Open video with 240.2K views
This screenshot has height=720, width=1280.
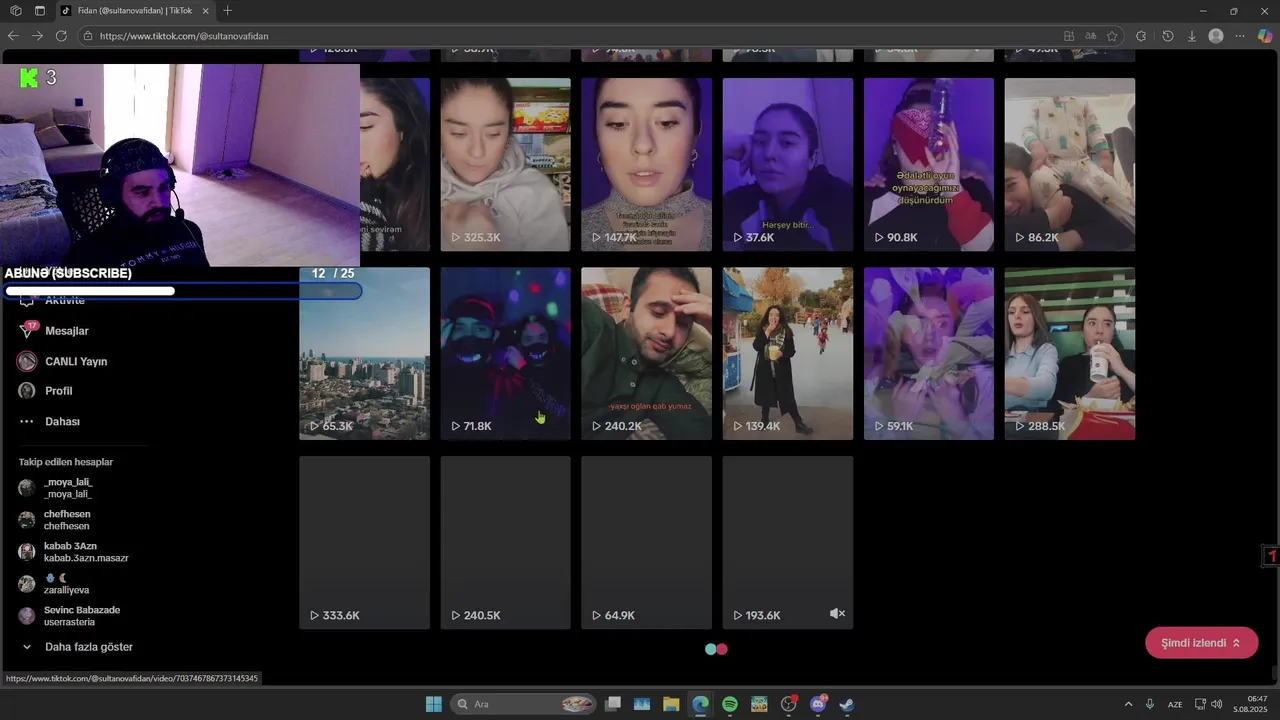click(647, 354)
